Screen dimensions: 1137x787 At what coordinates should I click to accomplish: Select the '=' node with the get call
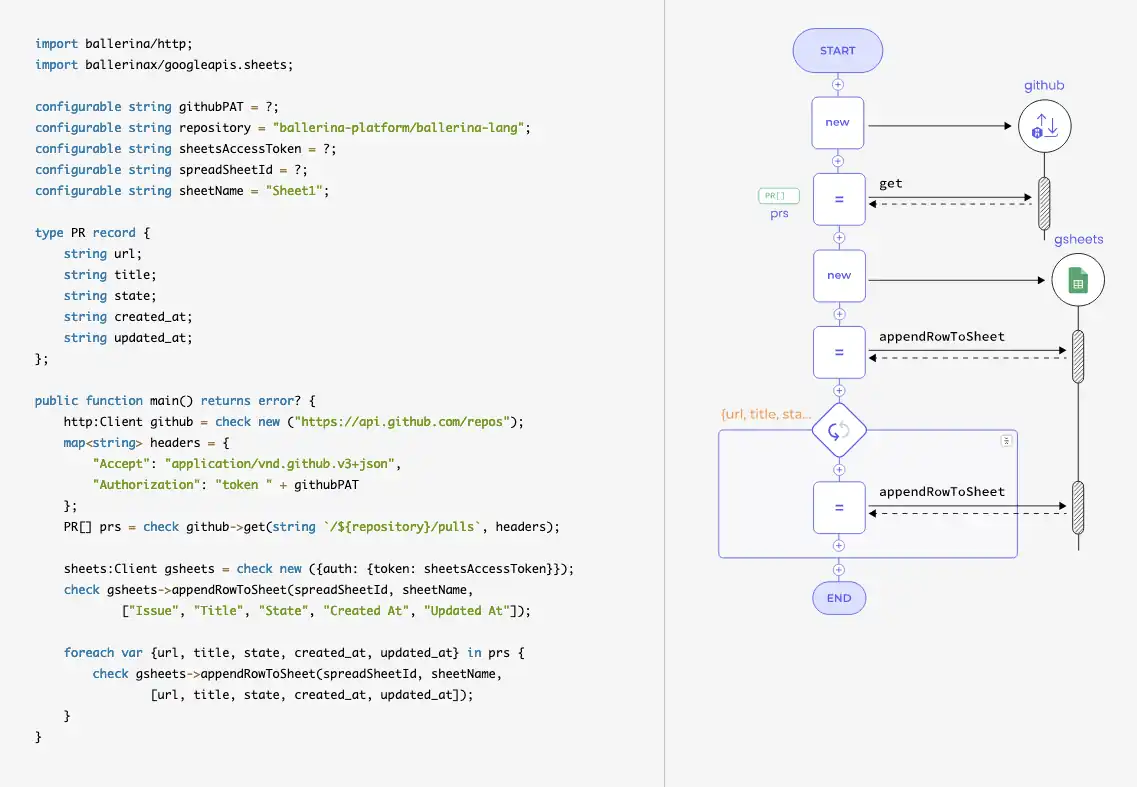click(x=839, y=199)
